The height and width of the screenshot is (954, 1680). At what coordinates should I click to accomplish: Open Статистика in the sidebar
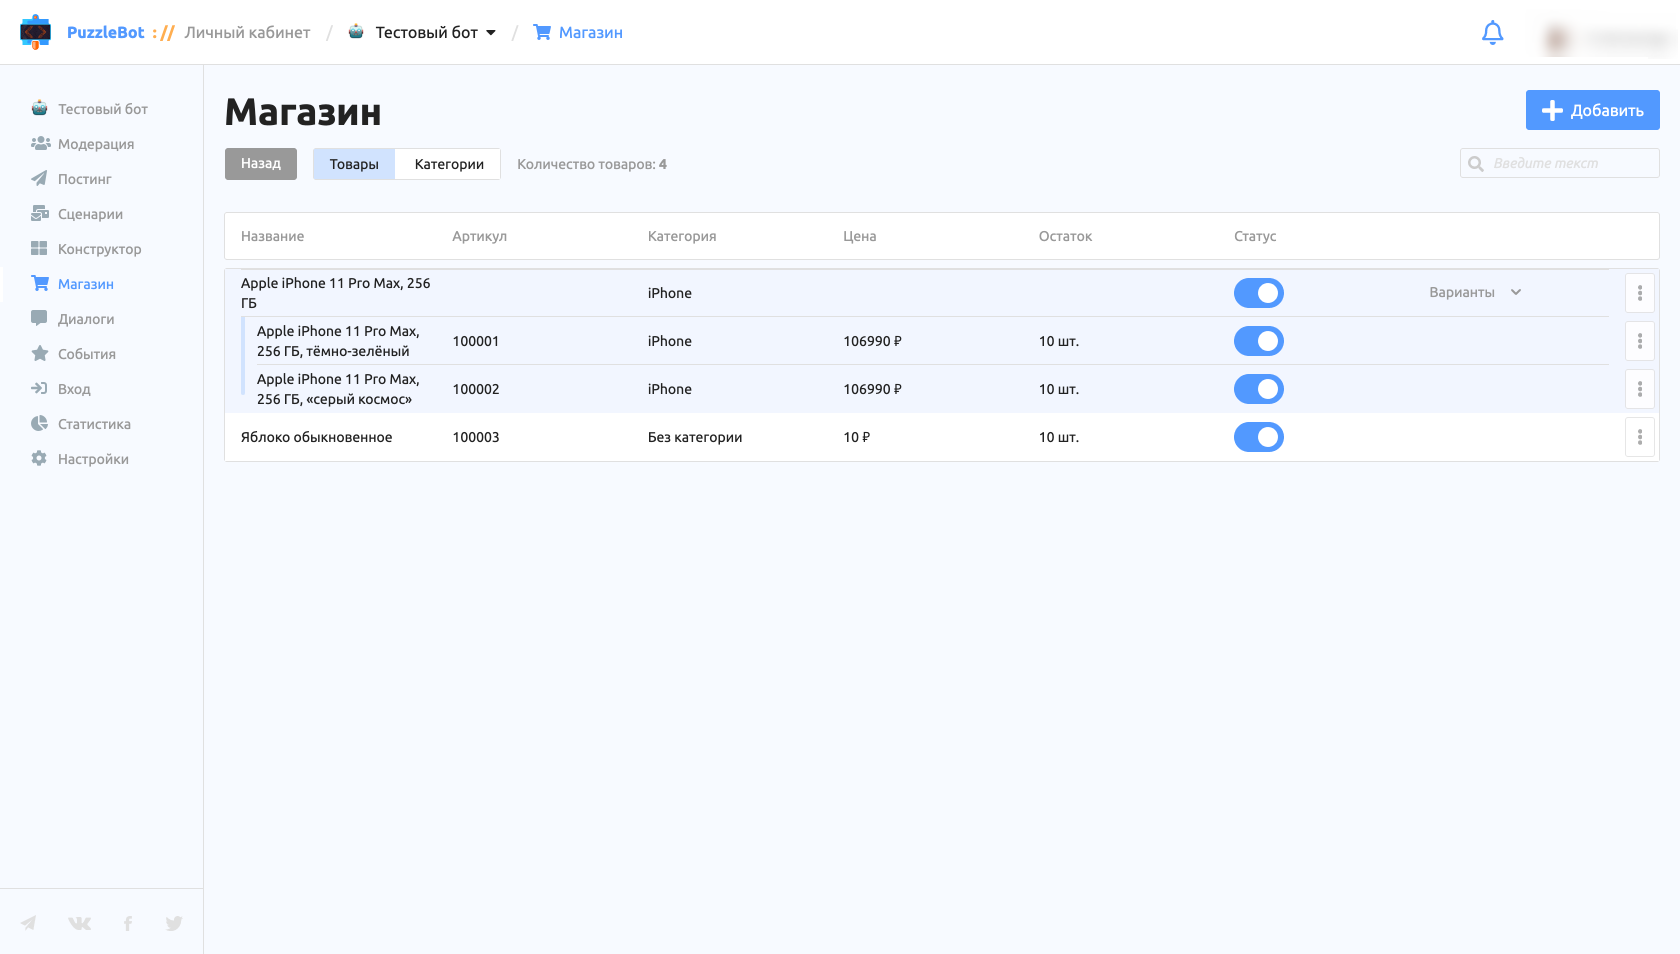(94, 424)
